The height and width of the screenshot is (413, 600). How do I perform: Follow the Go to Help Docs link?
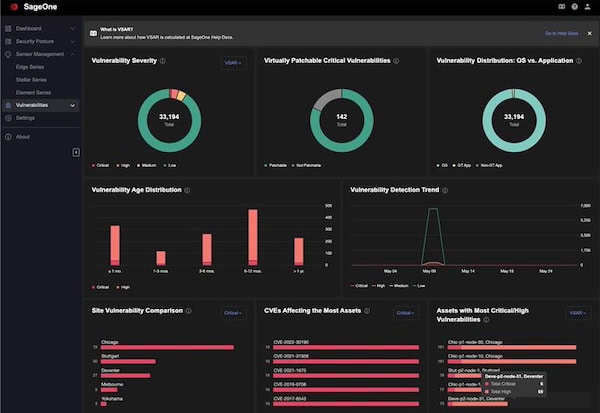tap(561, 34)
